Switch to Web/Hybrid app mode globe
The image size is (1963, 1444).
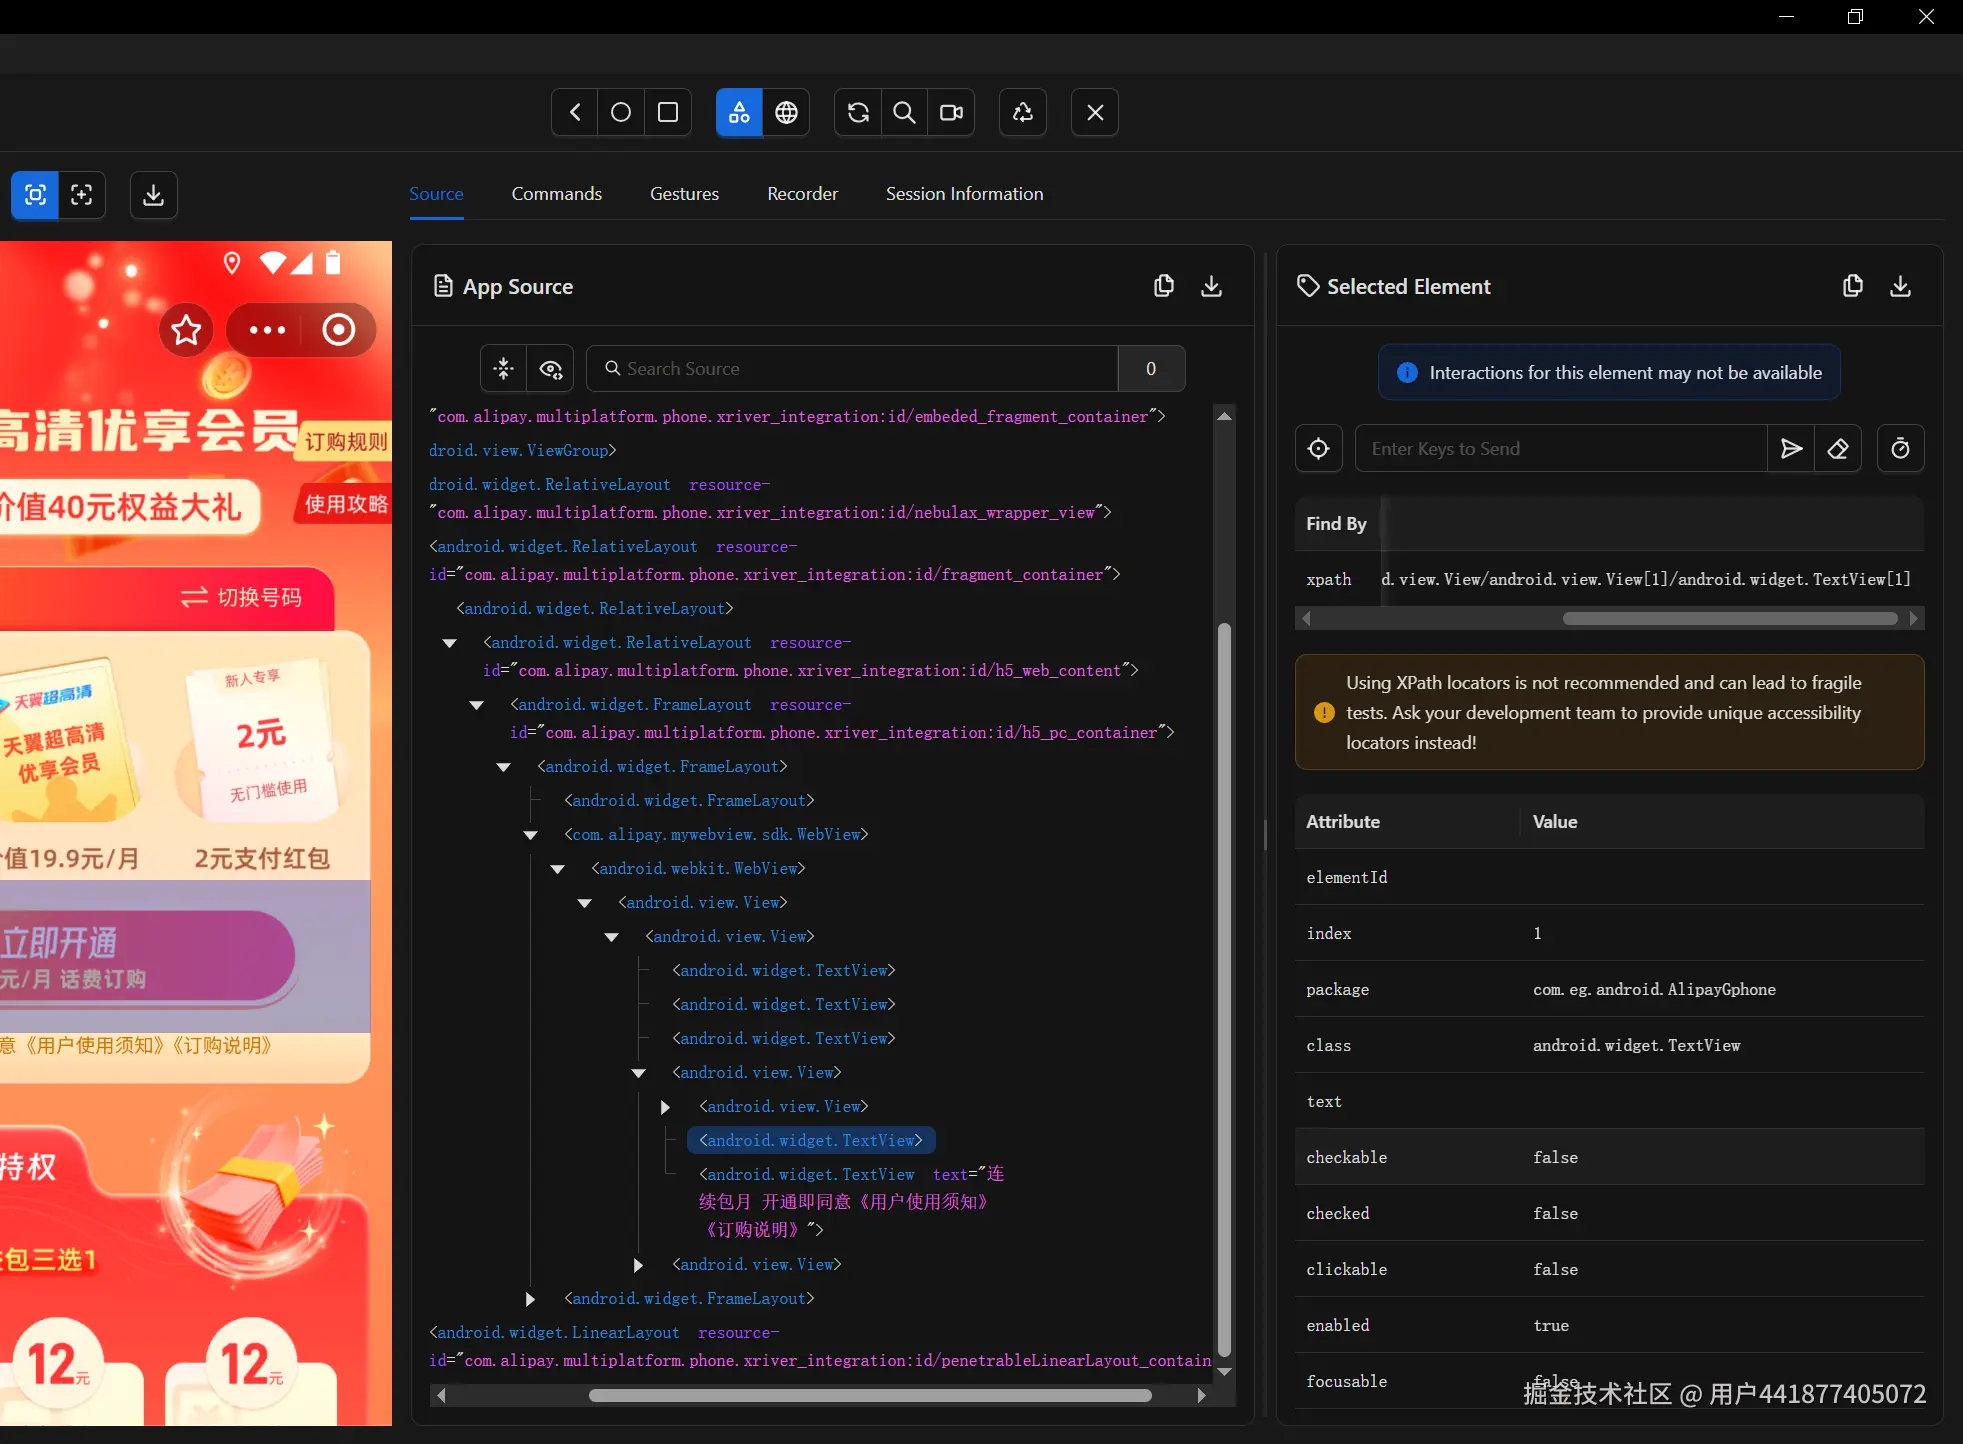click(786, 112)
